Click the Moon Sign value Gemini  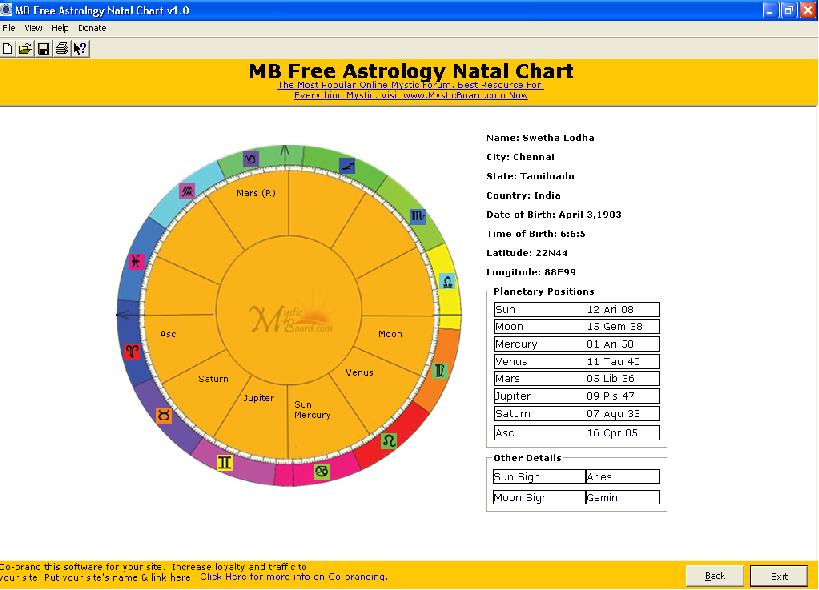point(622,497)
